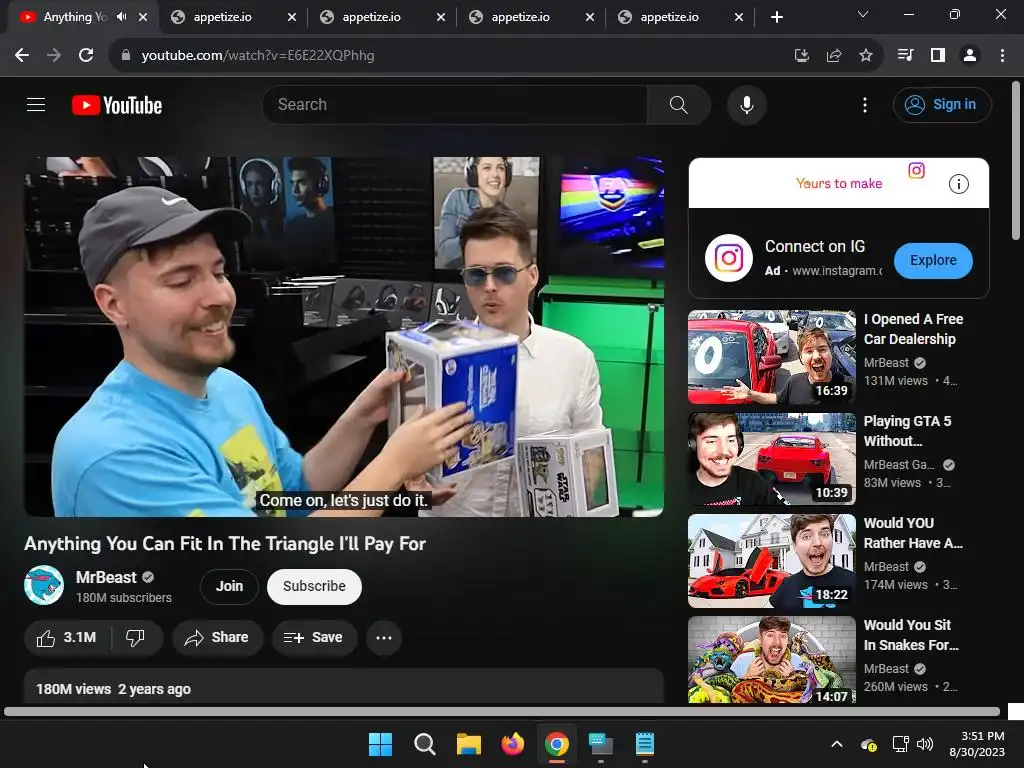Open I Opened A Free Car Dealership thumbnail
This screenshot has height=768, width=1024.
[771, 357]
